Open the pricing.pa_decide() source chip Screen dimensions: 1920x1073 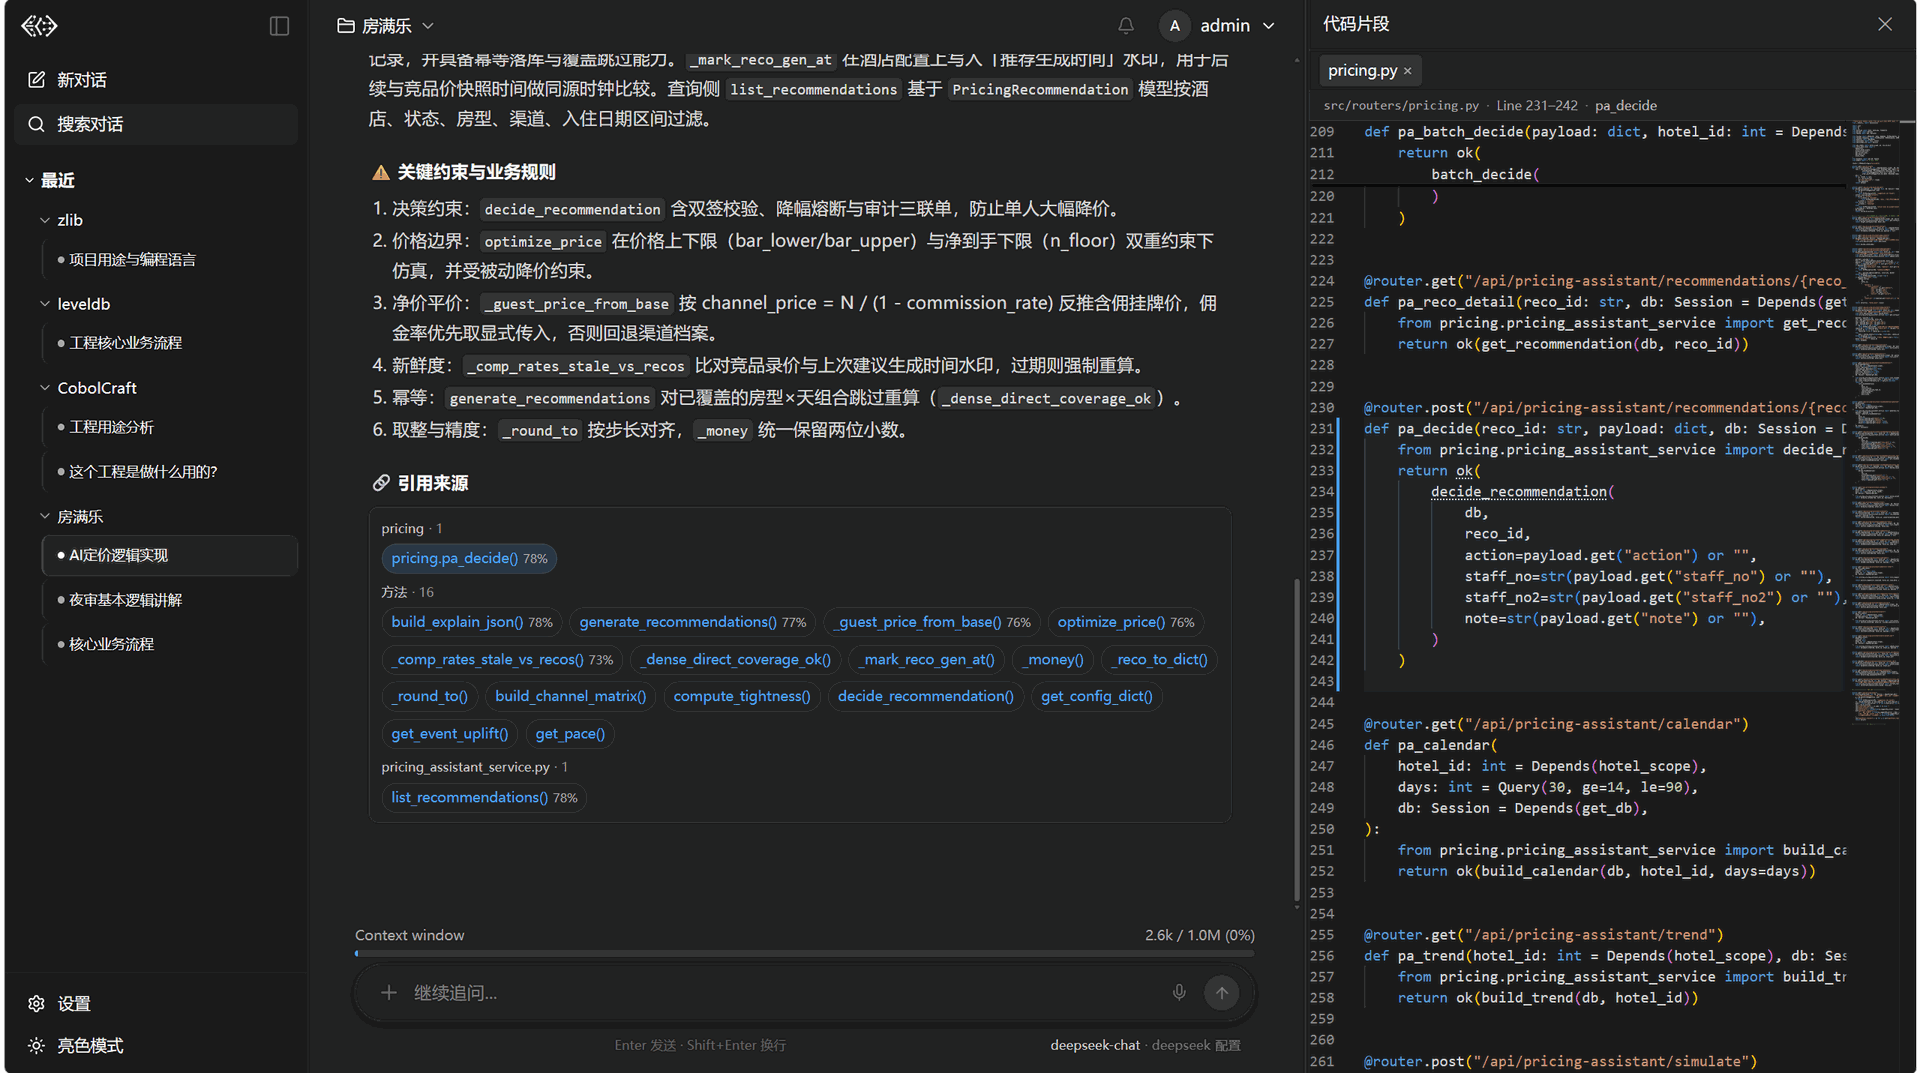coord(469,558)
